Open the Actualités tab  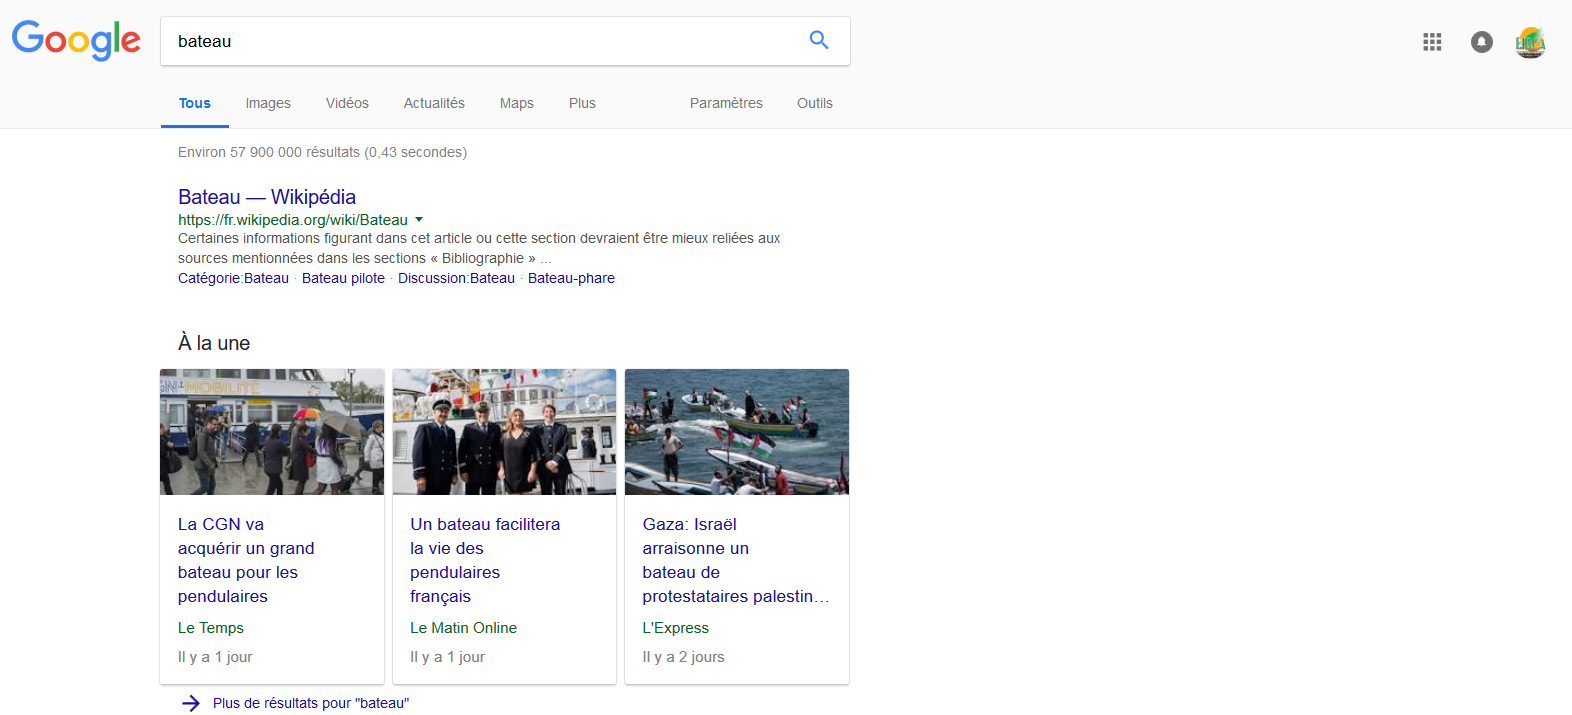(434, 103)
